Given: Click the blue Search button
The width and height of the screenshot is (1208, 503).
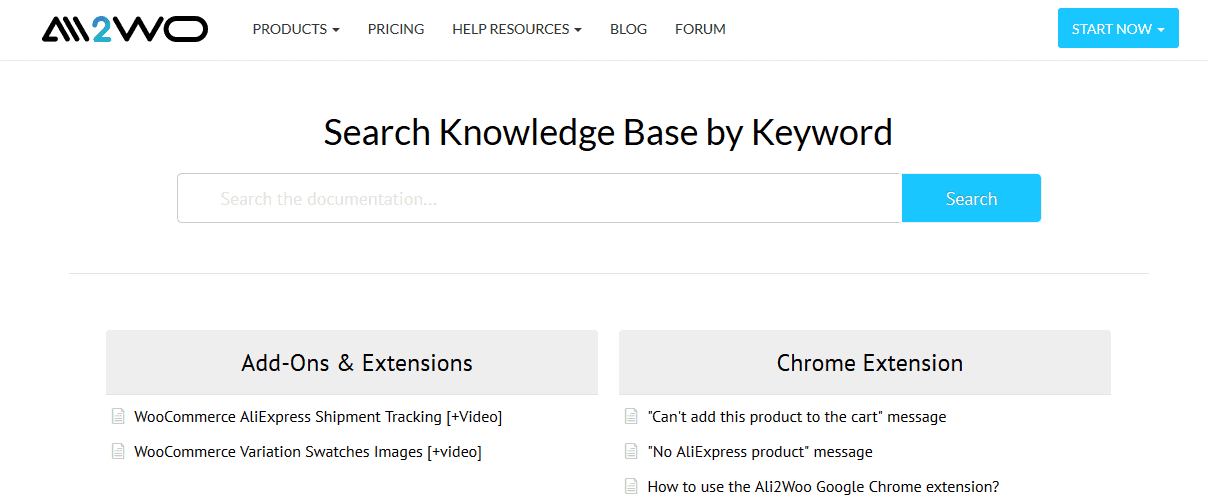Looking at the screenshot, I should click(971, 198).
